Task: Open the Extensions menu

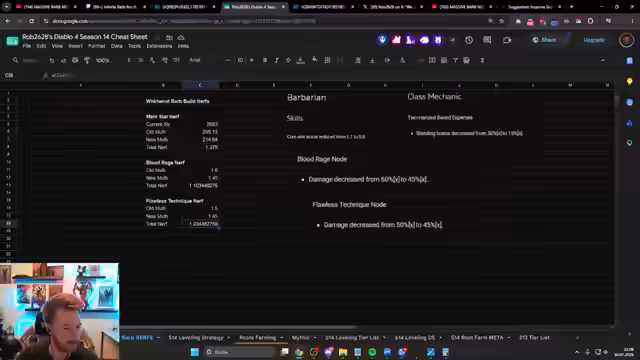Action: point(159,46)
